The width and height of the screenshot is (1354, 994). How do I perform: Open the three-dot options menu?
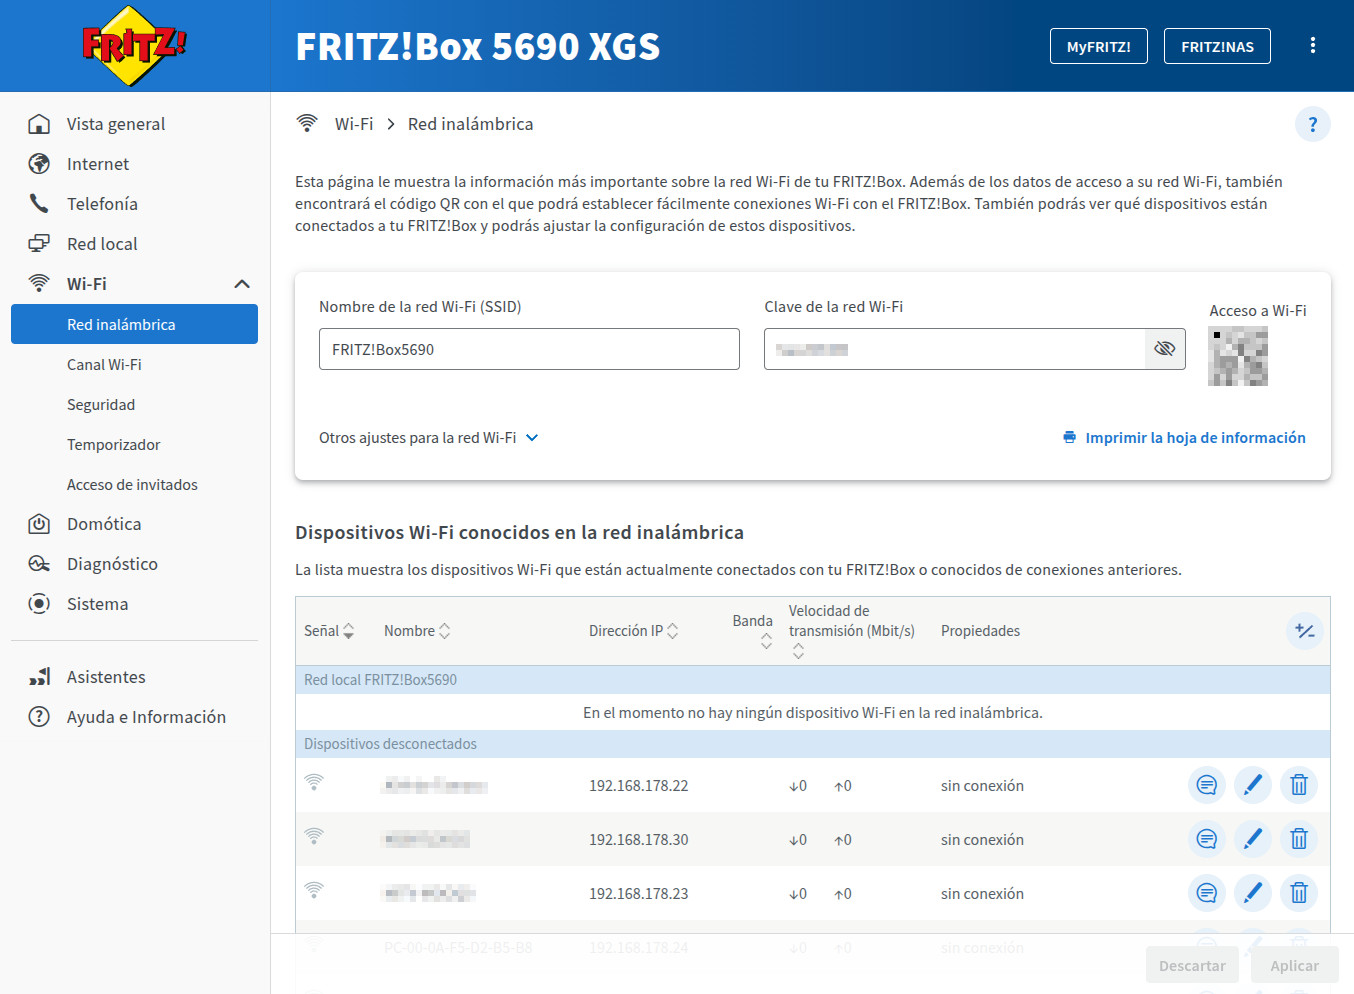tap(1312, 46)
